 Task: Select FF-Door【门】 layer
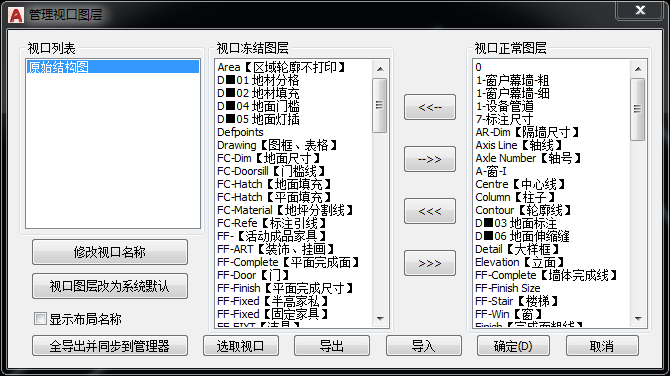coord(254,275)
